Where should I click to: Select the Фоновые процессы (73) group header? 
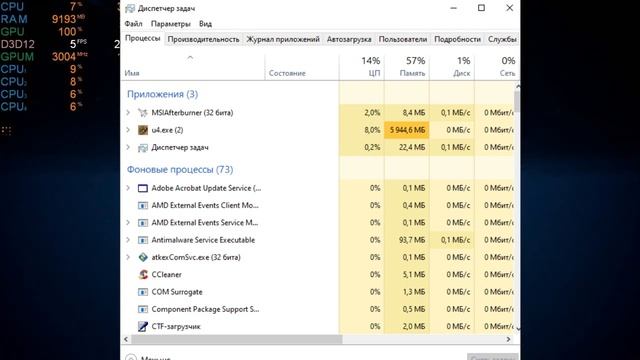click(x=180, y=169)
